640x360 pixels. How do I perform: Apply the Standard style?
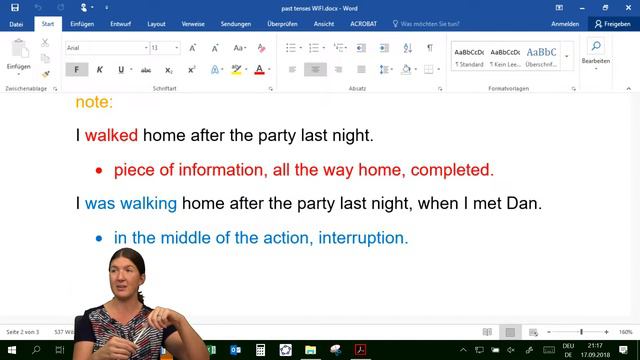click(x=469, y=57)
